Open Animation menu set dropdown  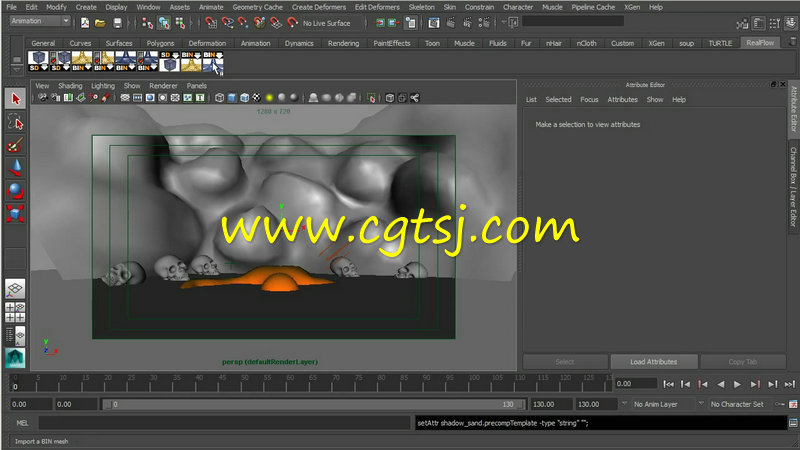click(x=40, y=21)
